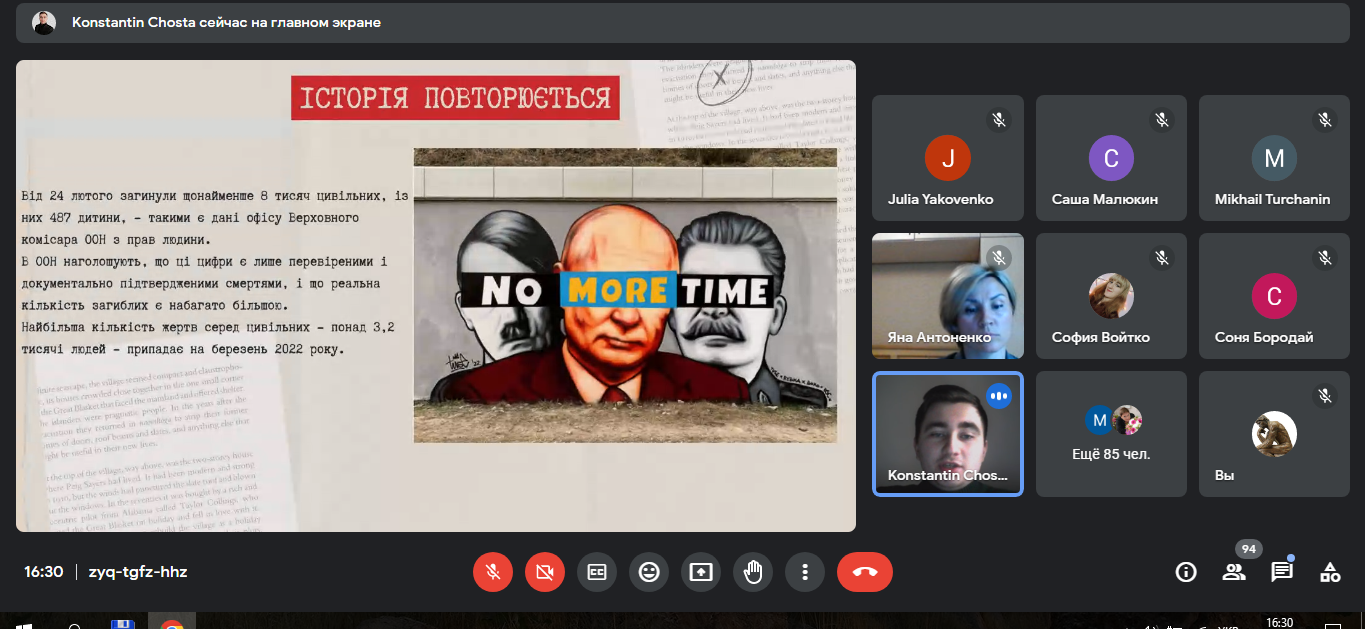Click the muted mic icon on Яна Антоненко's video

pos(998,258)
